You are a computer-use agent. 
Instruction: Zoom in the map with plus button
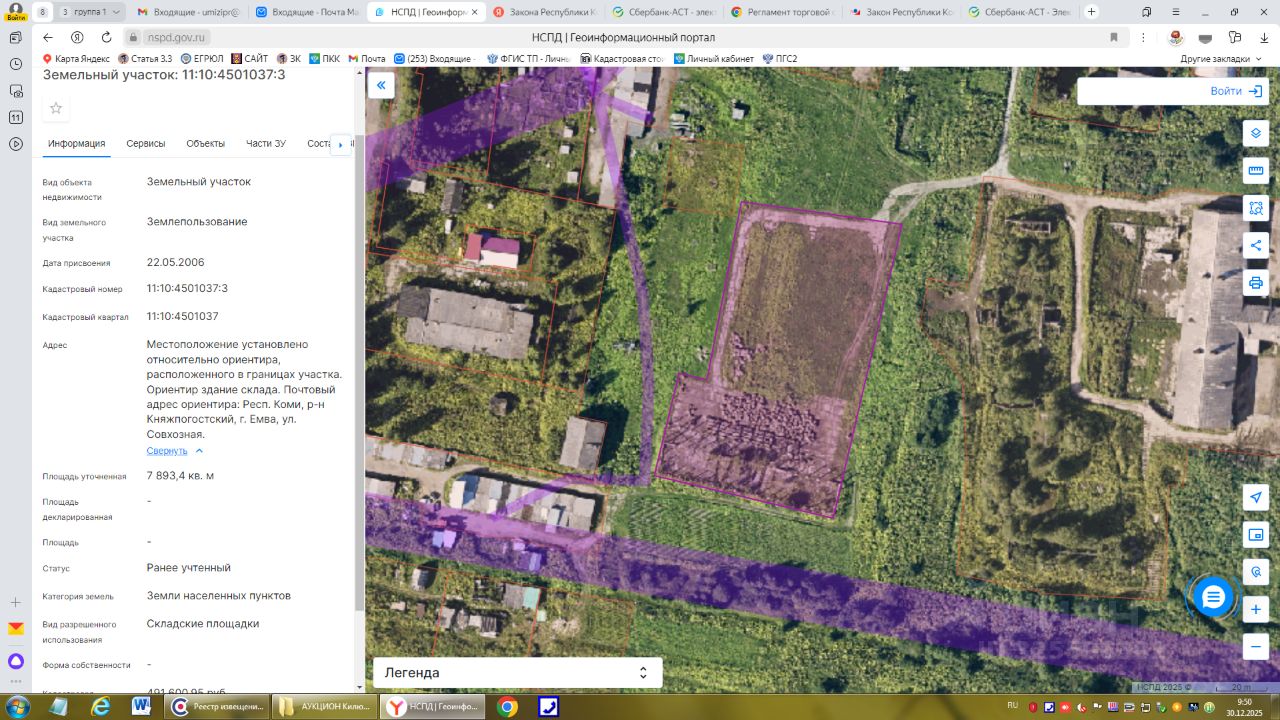pos(1256,609)
